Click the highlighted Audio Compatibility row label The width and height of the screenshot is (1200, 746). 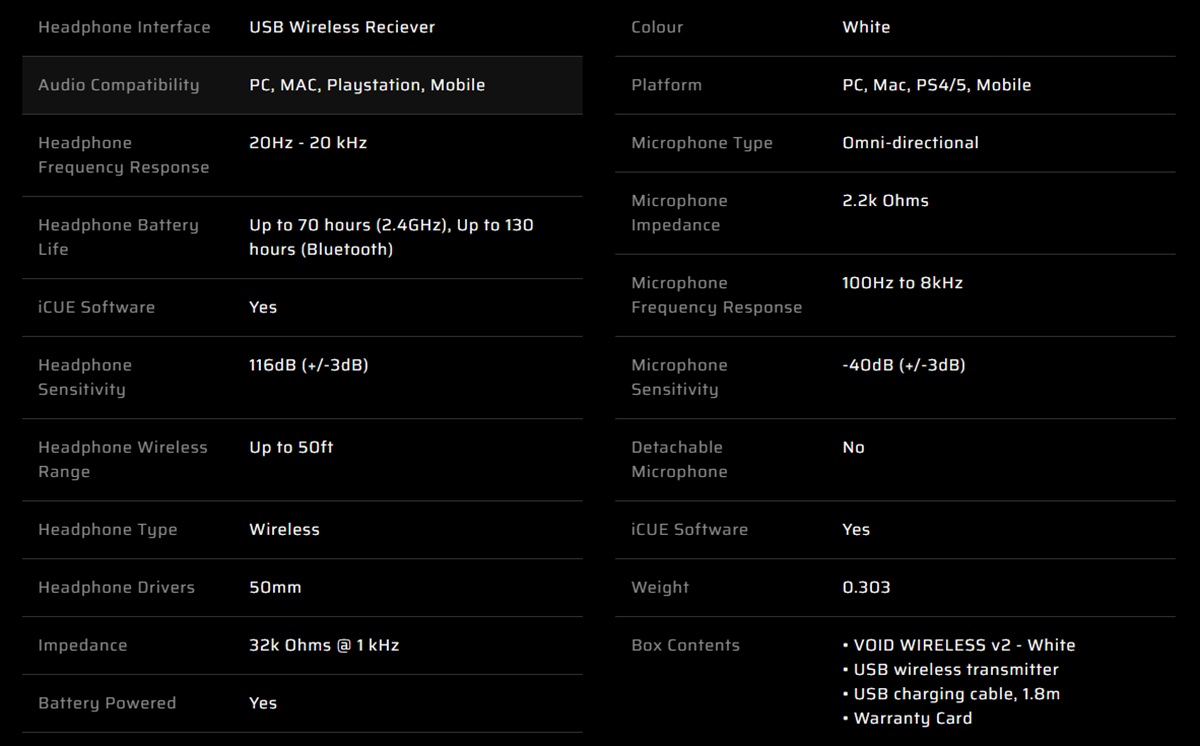click(x=118, y=85)
